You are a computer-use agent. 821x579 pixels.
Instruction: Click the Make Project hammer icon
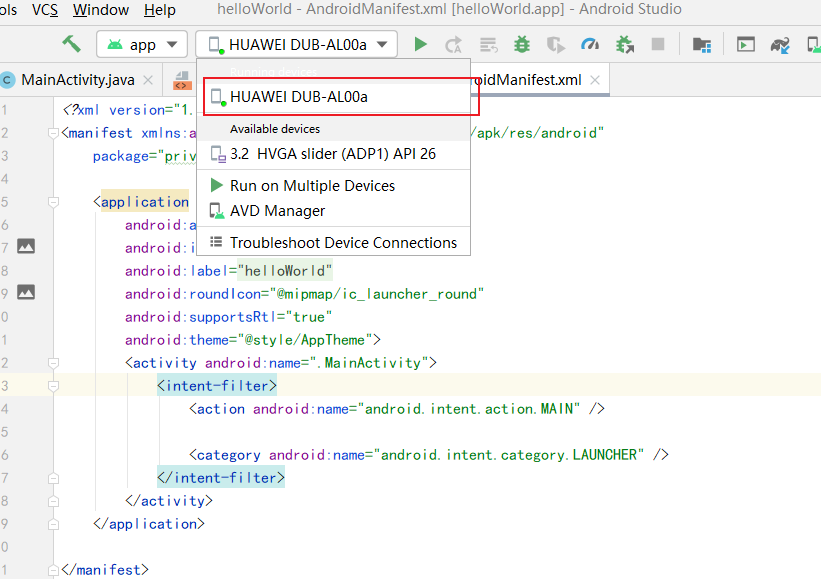72,44
